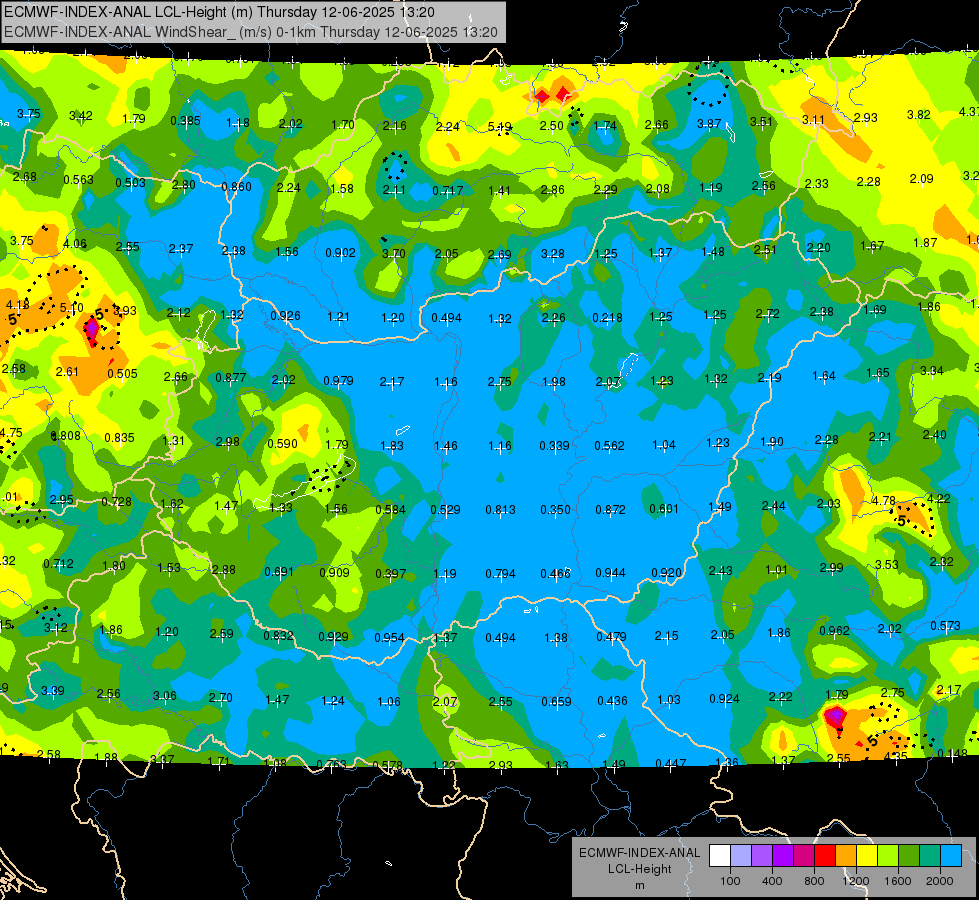Click the wind shear value 0.877

(230, 377)
